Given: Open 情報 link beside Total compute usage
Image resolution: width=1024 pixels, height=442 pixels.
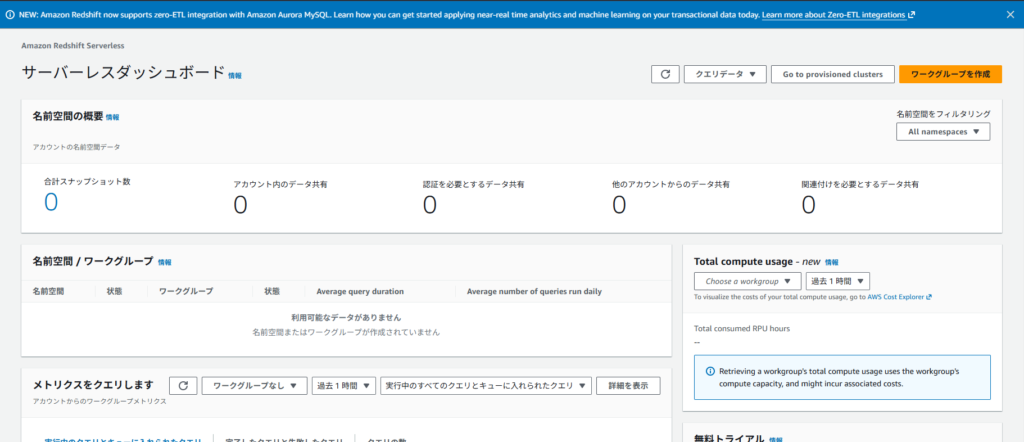Looking at the screenshot, I should 831,262.
